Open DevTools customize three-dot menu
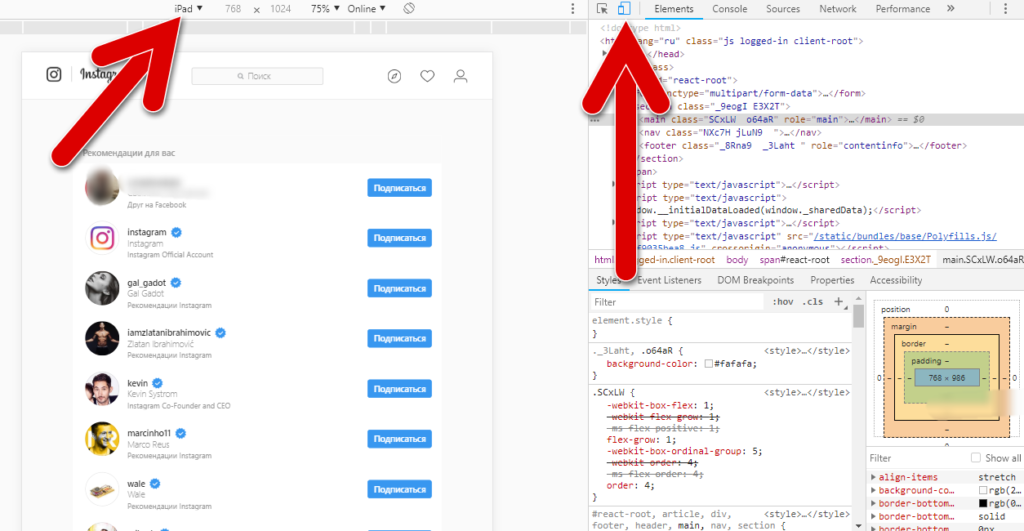The width and height of the screenshot is (1024, 531). [1006, 8]
